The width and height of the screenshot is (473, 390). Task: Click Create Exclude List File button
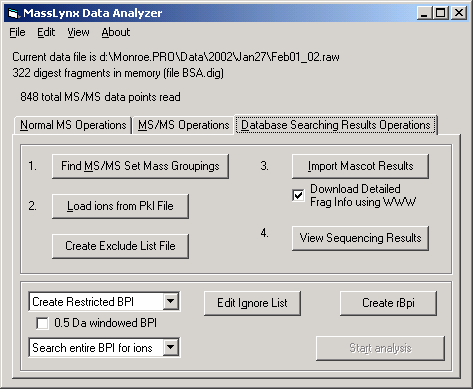tap(120, 246)
